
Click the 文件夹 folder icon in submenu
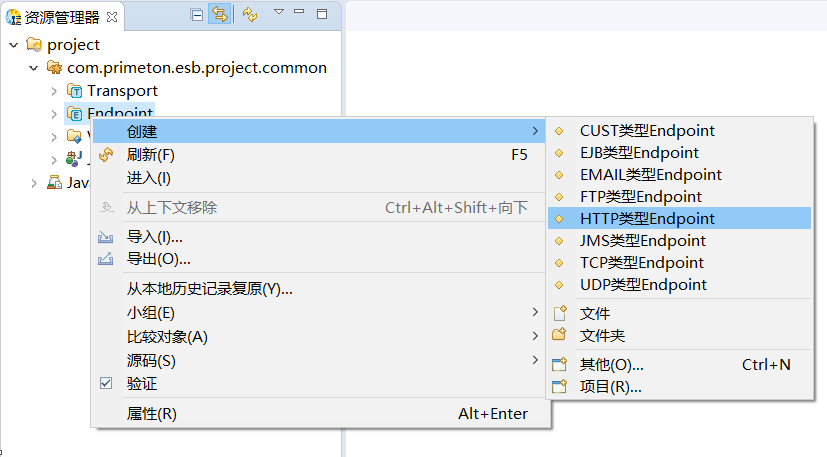point(560,335)
